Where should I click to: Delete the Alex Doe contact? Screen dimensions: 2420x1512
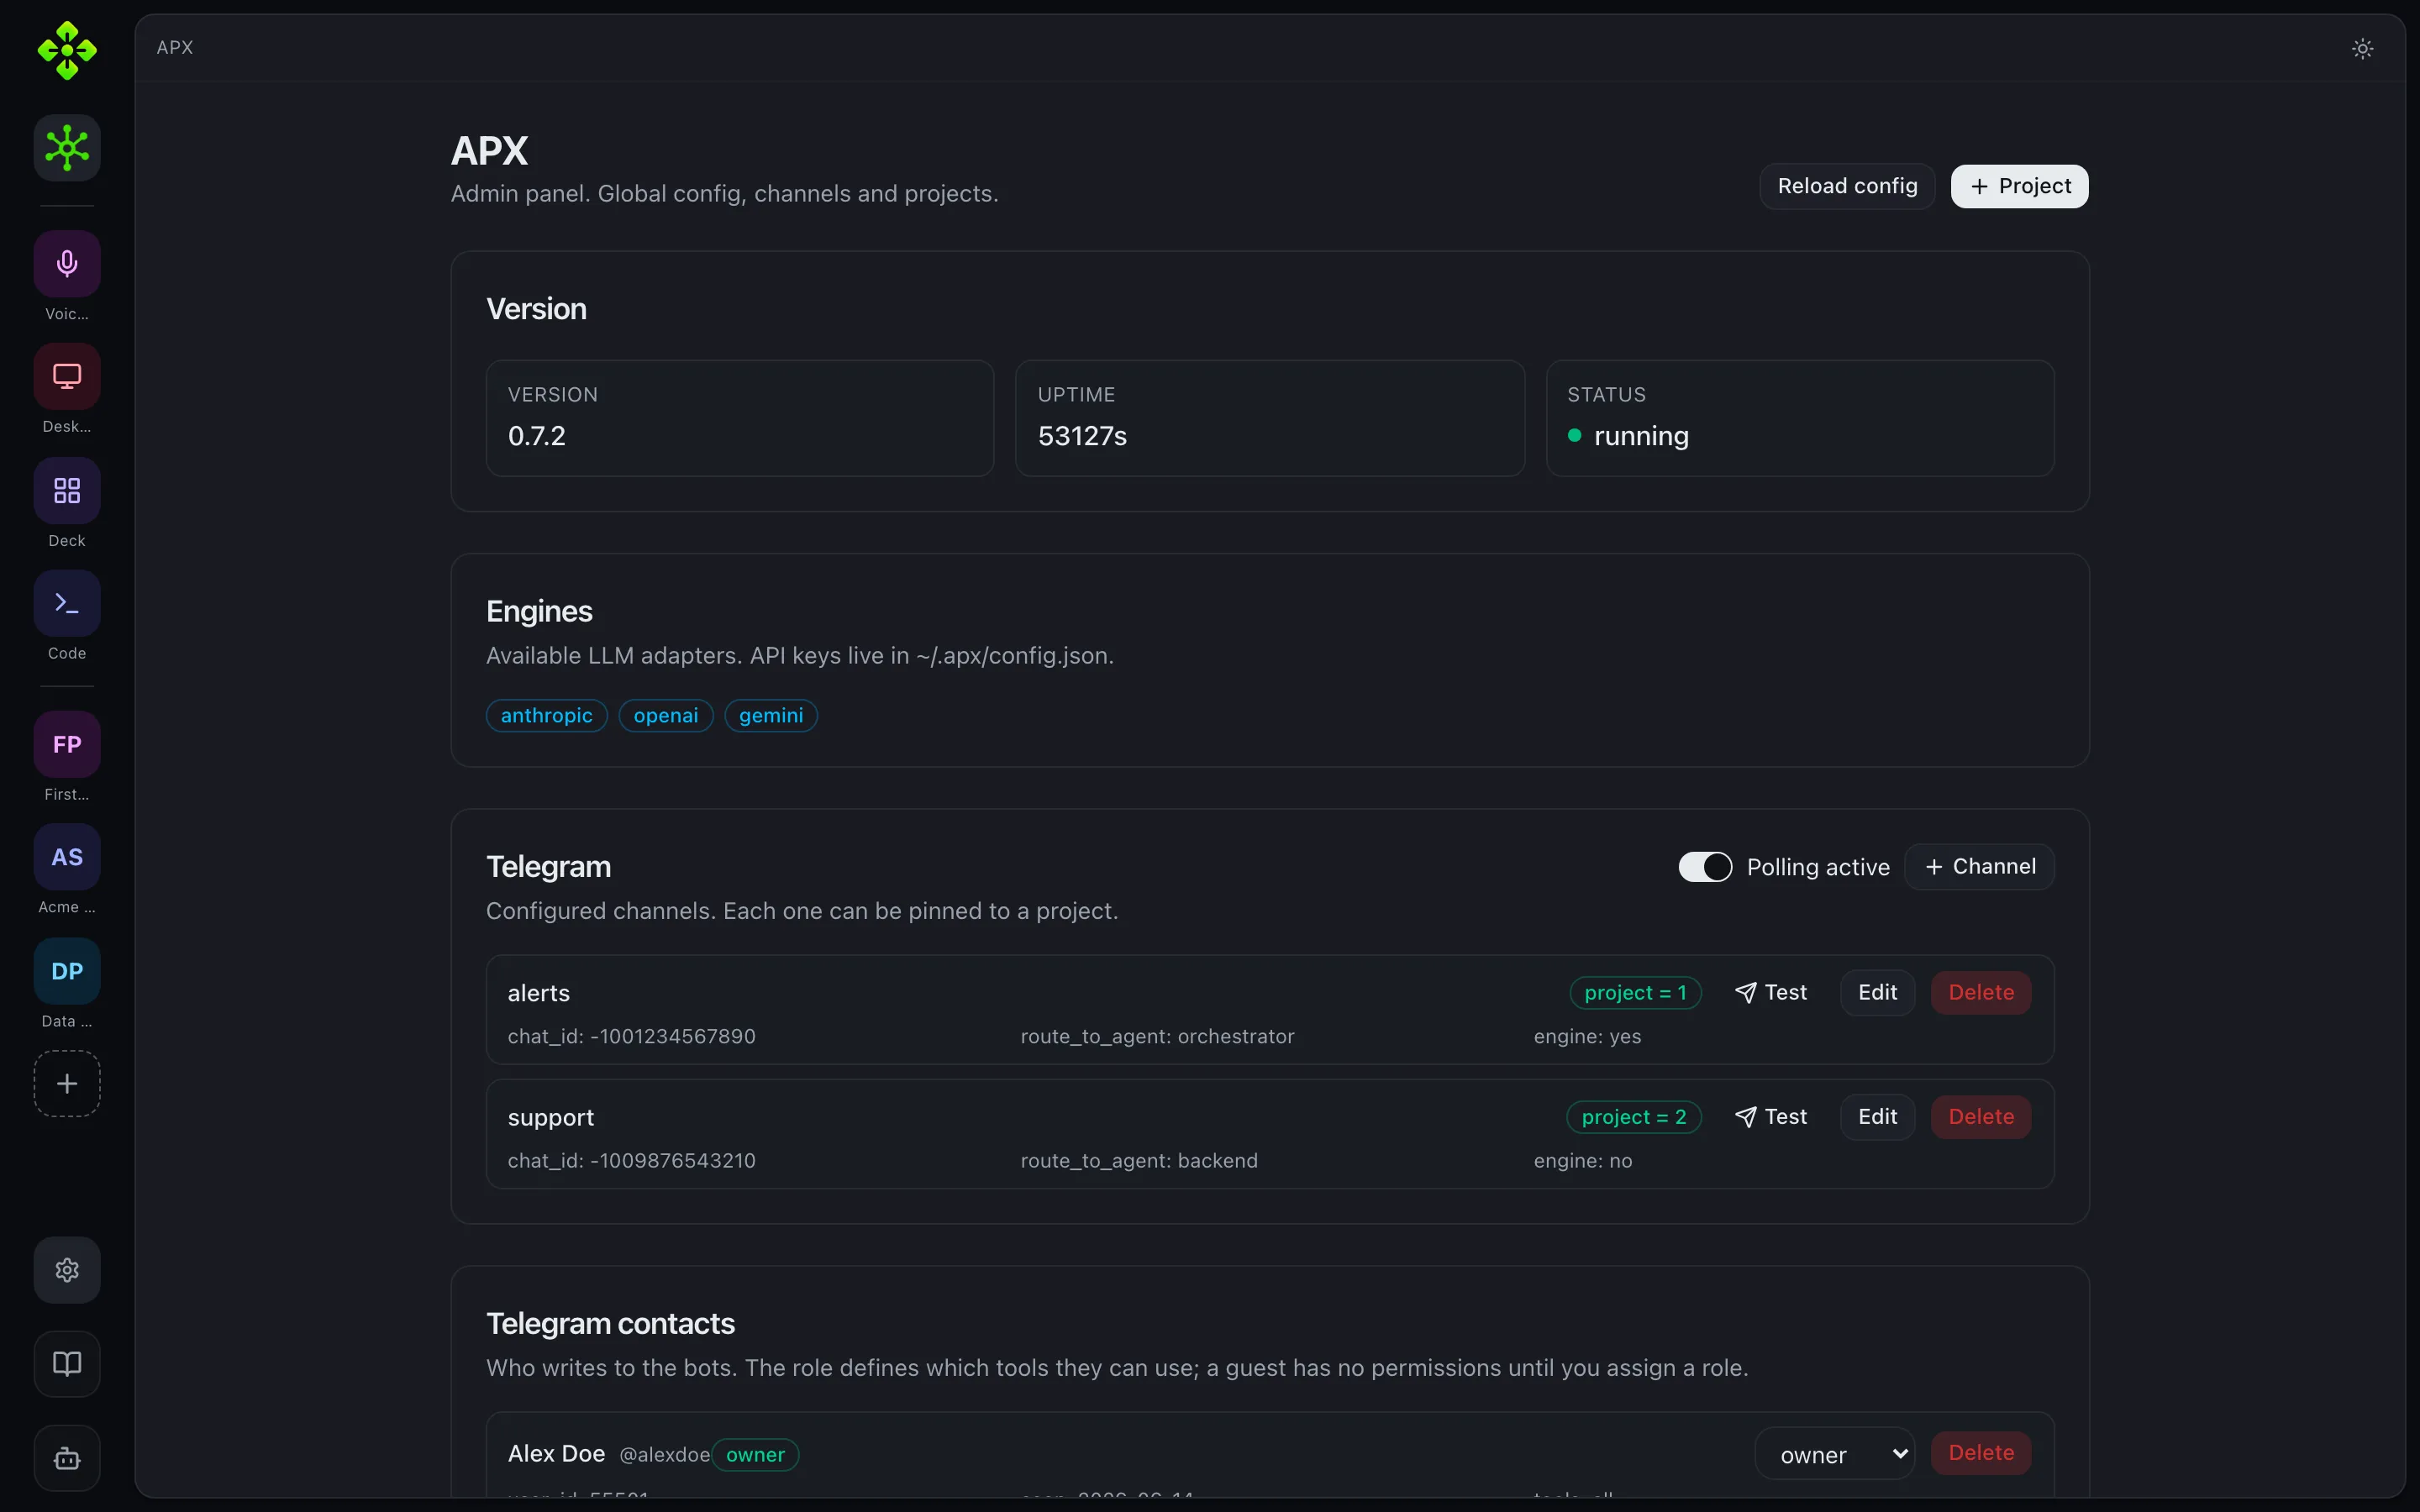(1981, 1452)
